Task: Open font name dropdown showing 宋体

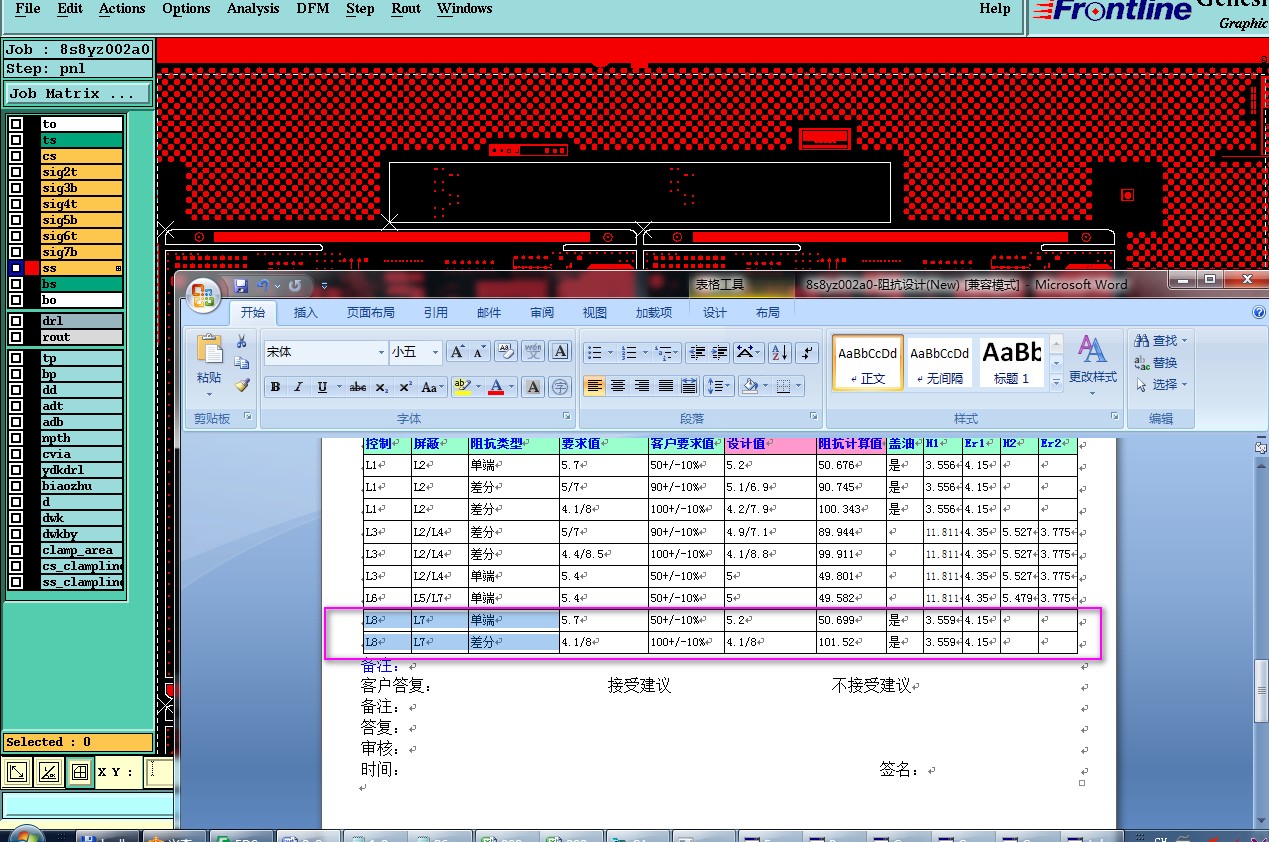Action: point(381,352)
